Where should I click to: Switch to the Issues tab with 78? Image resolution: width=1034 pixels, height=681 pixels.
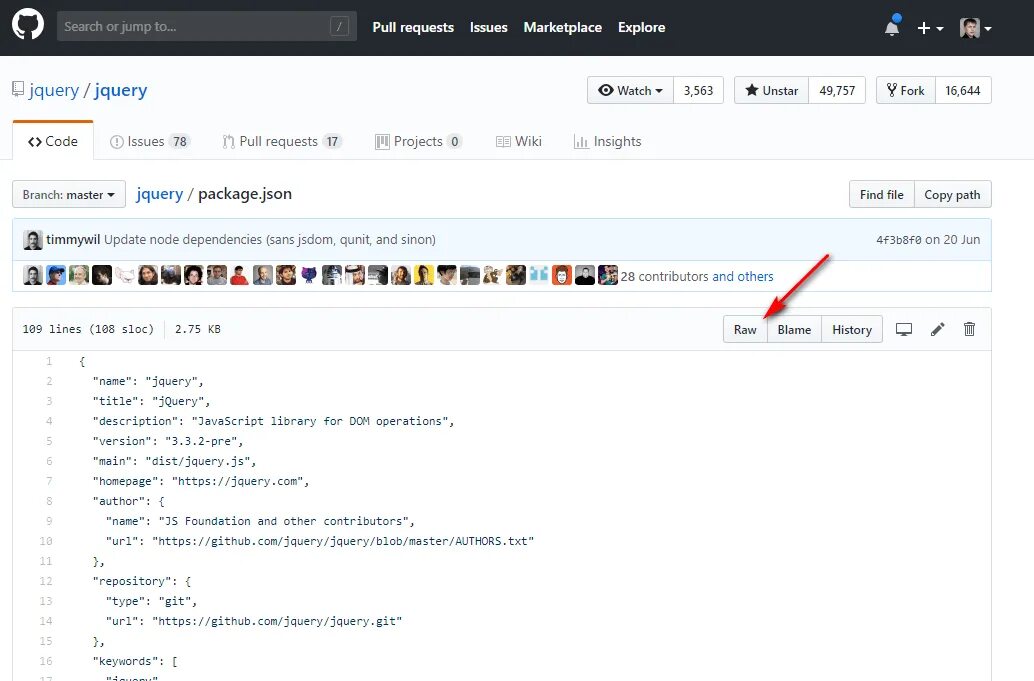pos(150,141)
